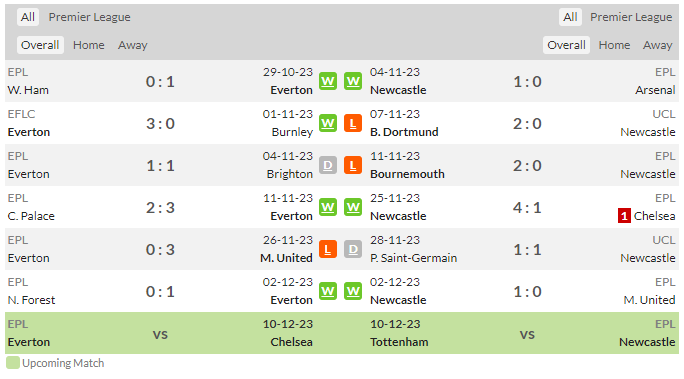Image resolution: width=684 pixels, height=379 pixels.
Task: Click the red card badge beside Chelsea
Action: pyautogui.click(x=624, y=216)
